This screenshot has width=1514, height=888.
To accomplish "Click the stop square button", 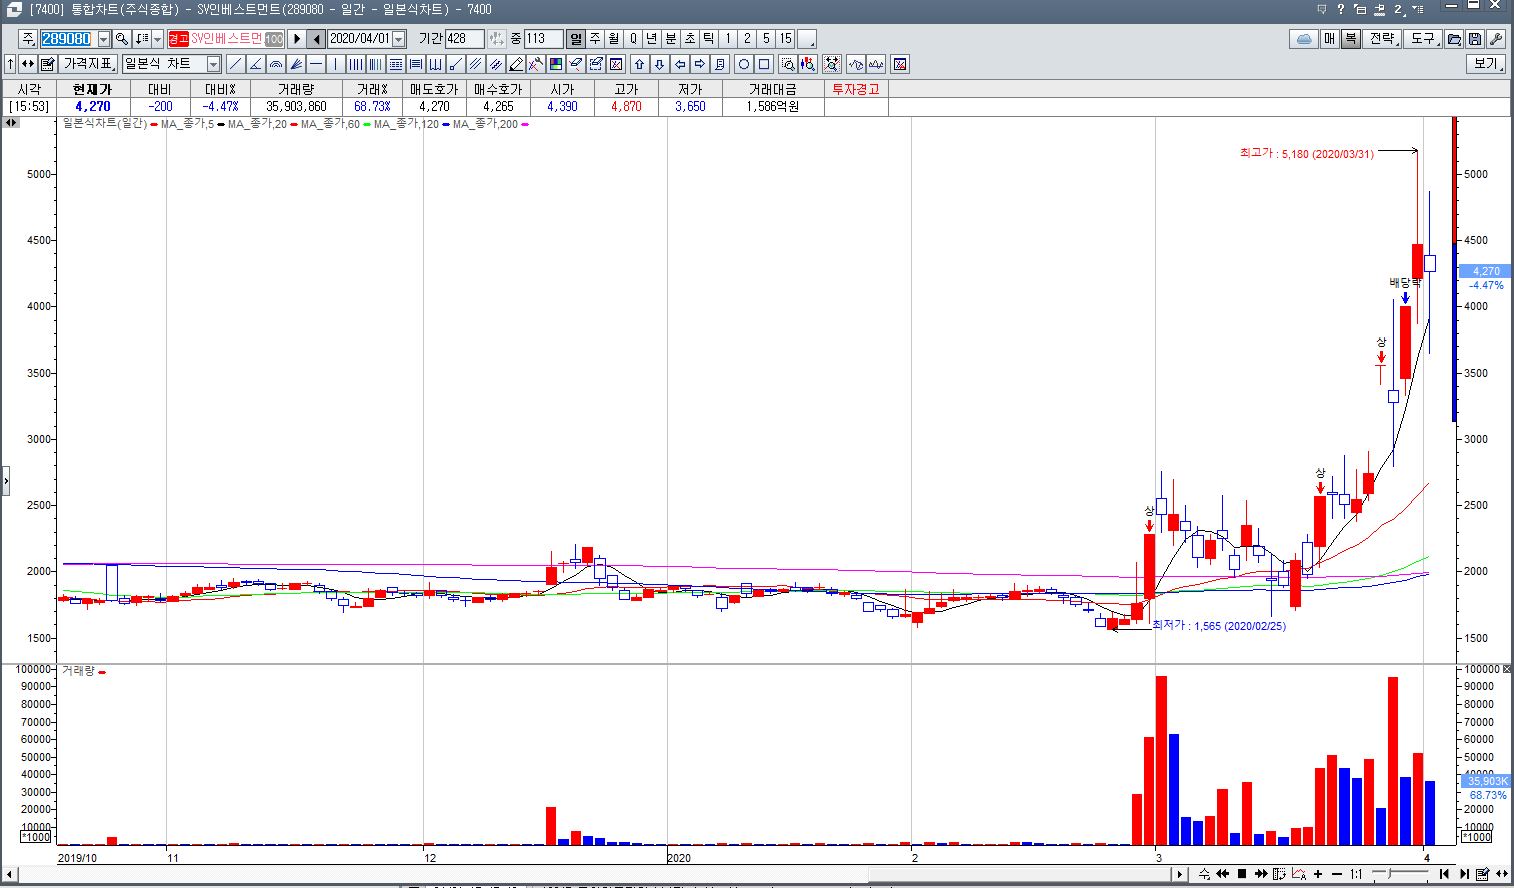I will coord(1242,874).
